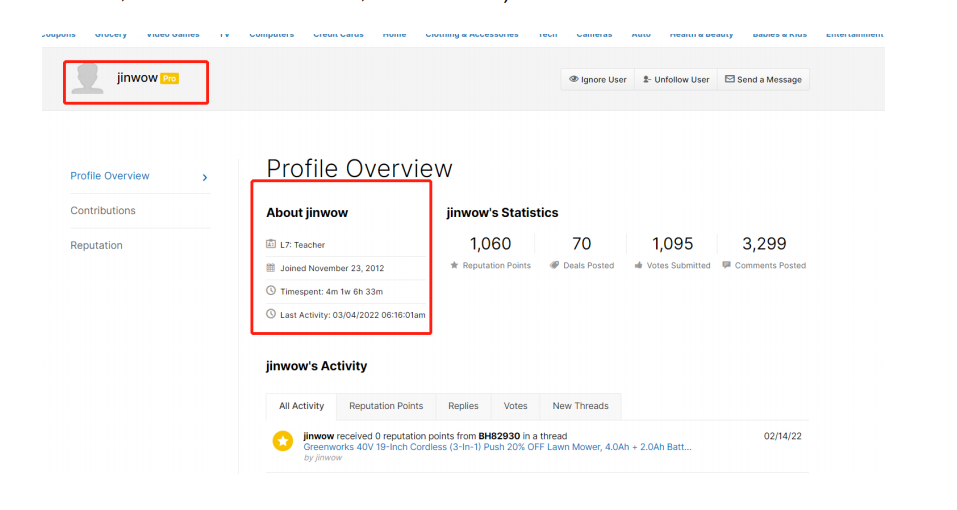The width and height of the screenshot is (957, 510).
Task: Click the tag icon beside Deals Posted
Action: click(x=554, y=265)
